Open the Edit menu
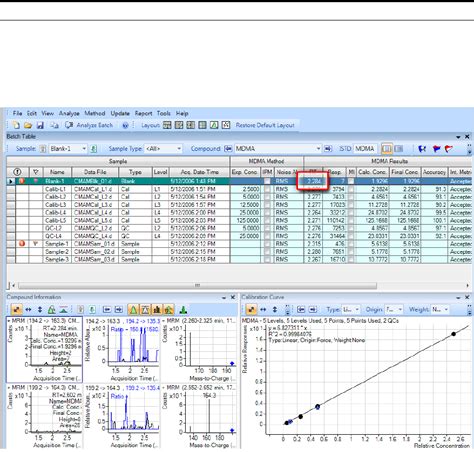This screenshot has height=452, width=474. 32,113
